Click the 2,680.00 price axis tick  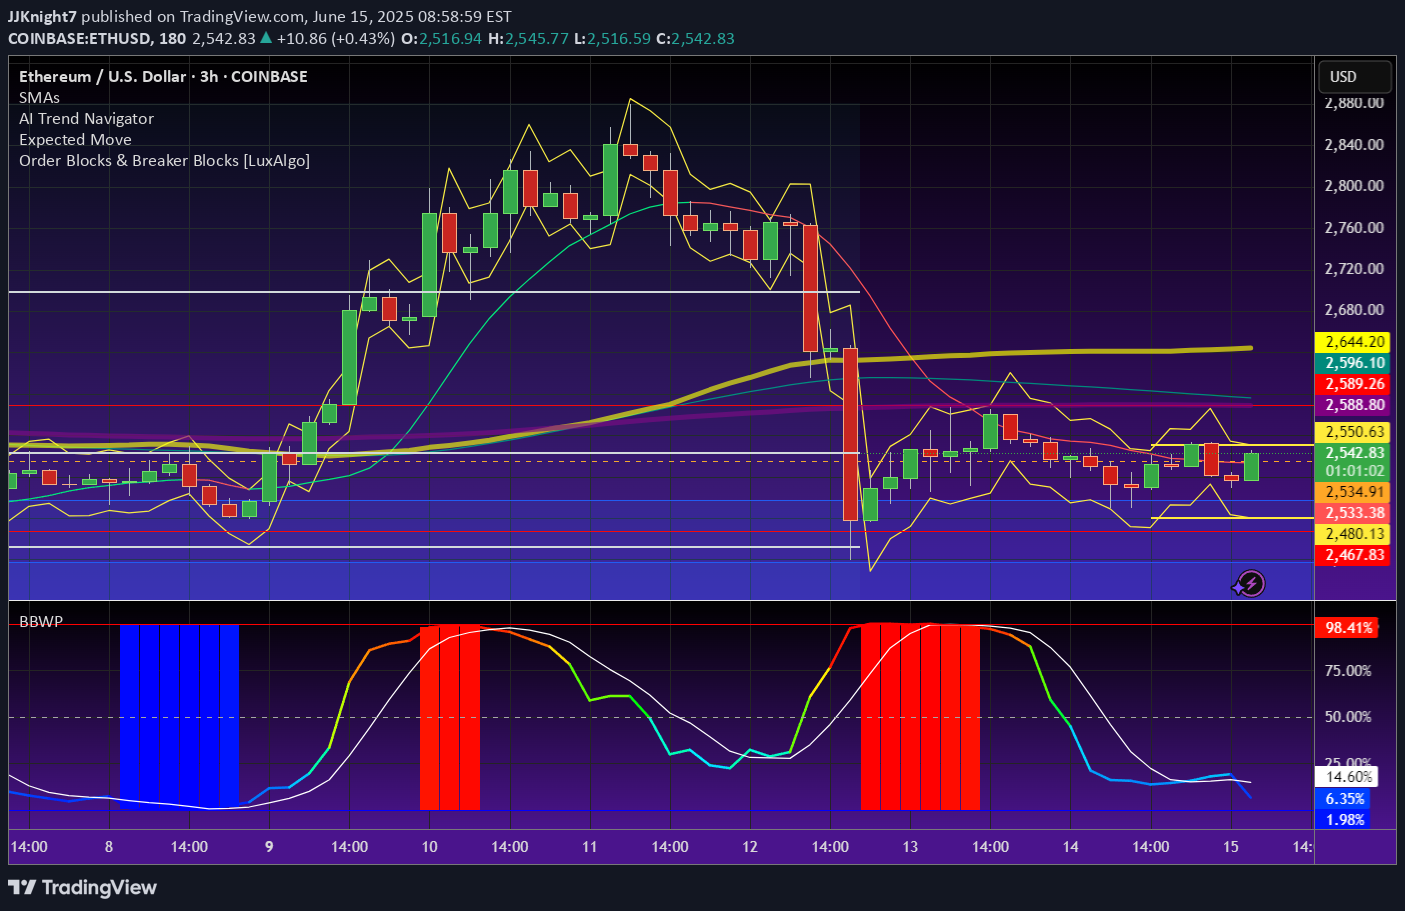click(x=1354, y=310)
